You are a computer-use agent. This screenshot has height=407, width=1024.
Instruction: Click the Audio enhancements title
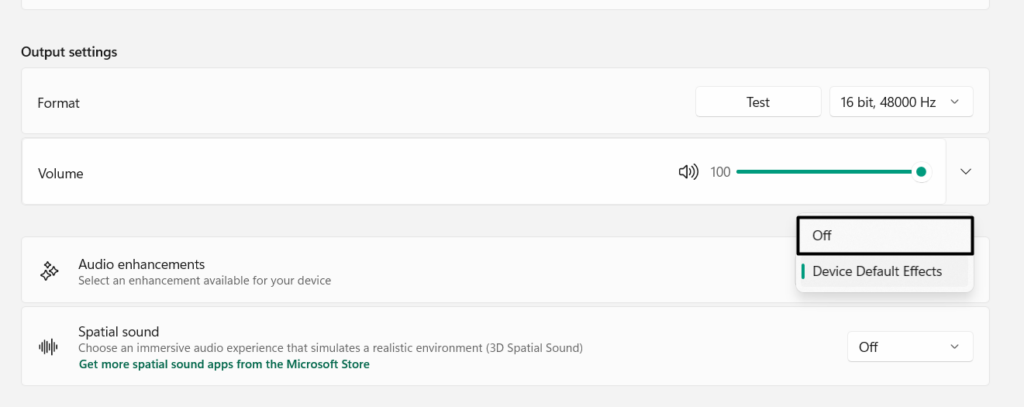[141, 264]
